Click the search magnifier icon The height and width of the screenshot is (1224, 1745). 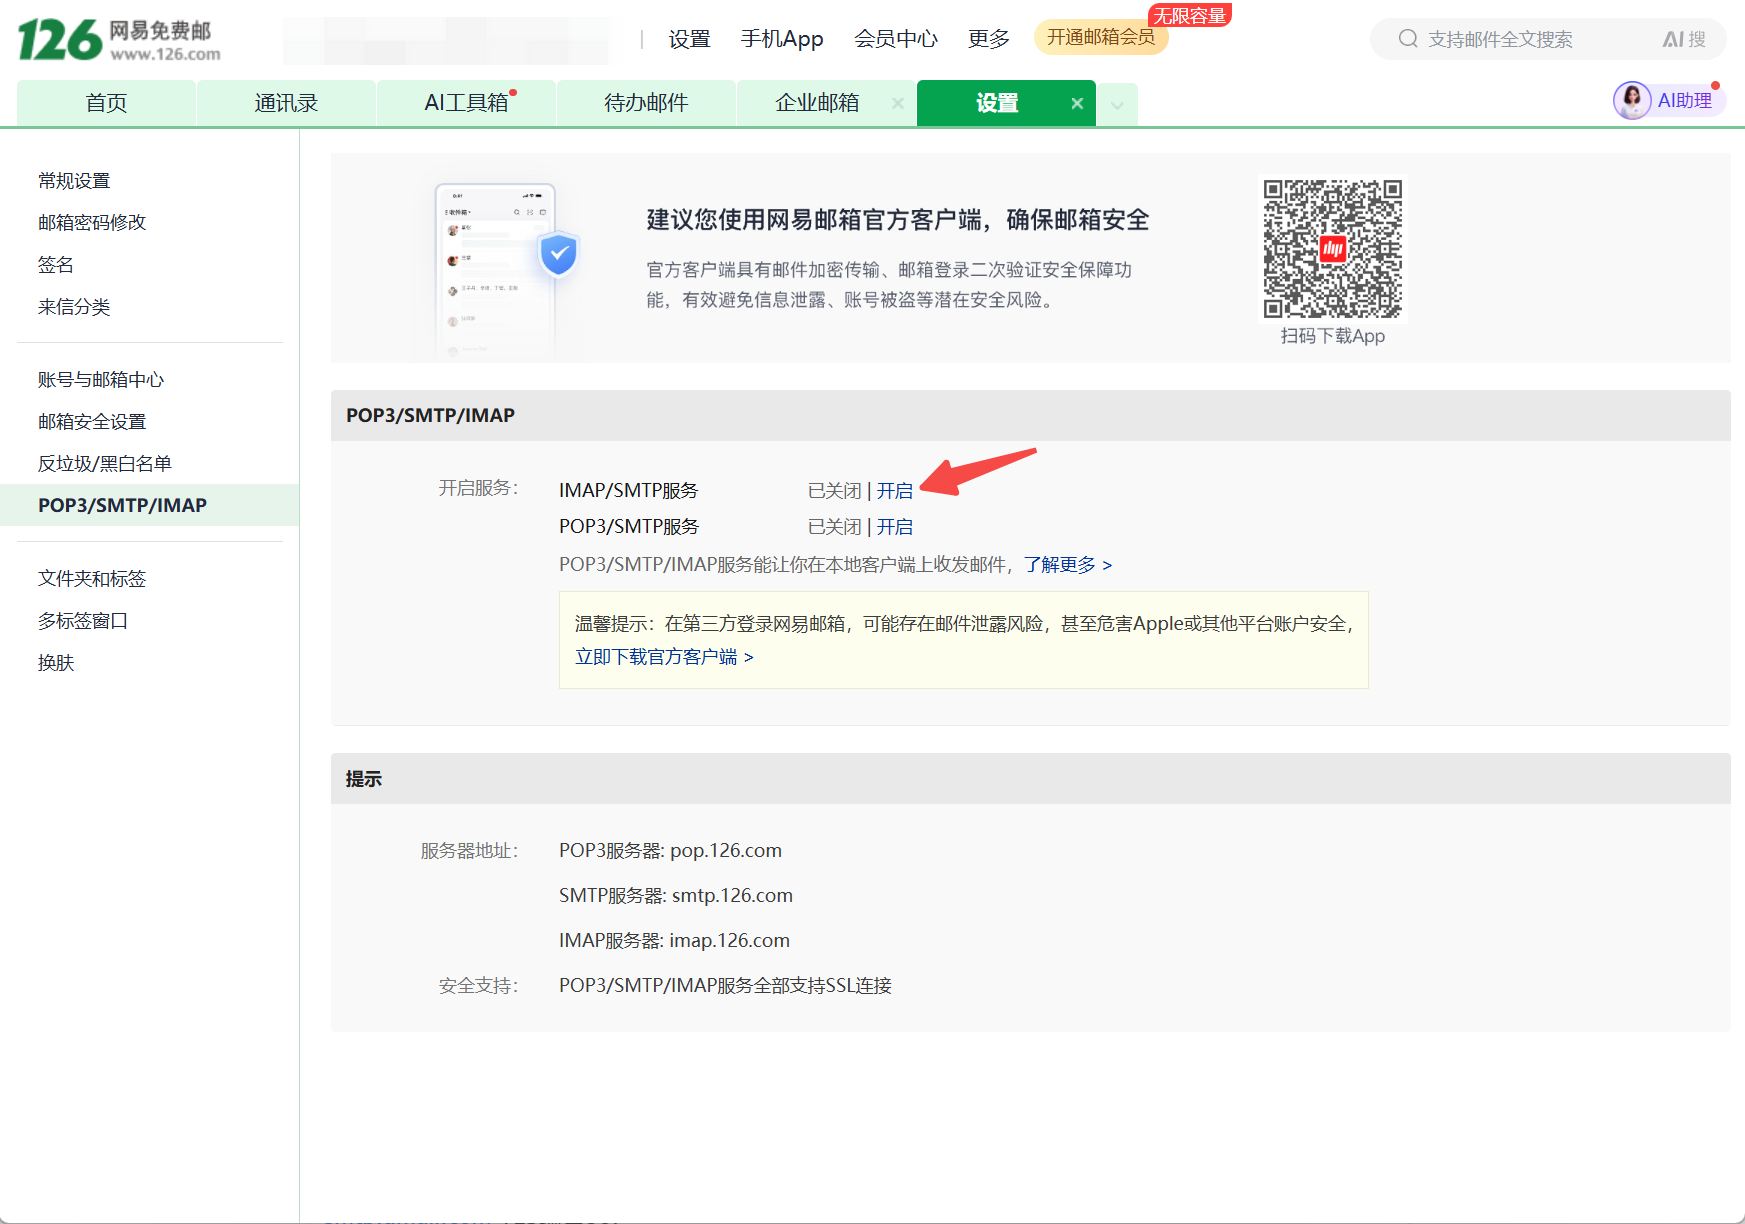pyautogui.click(x=1408, y=39)
